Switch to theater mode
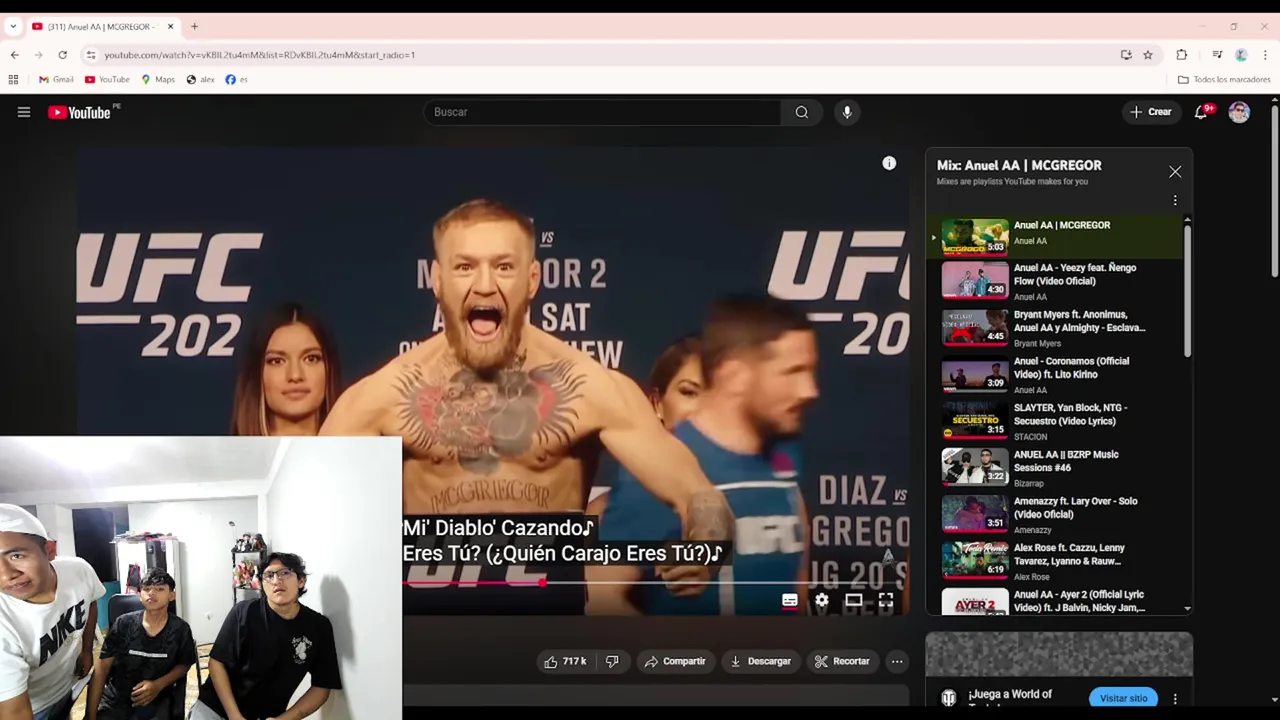1280x720 pixels. (x=853, y=600)
